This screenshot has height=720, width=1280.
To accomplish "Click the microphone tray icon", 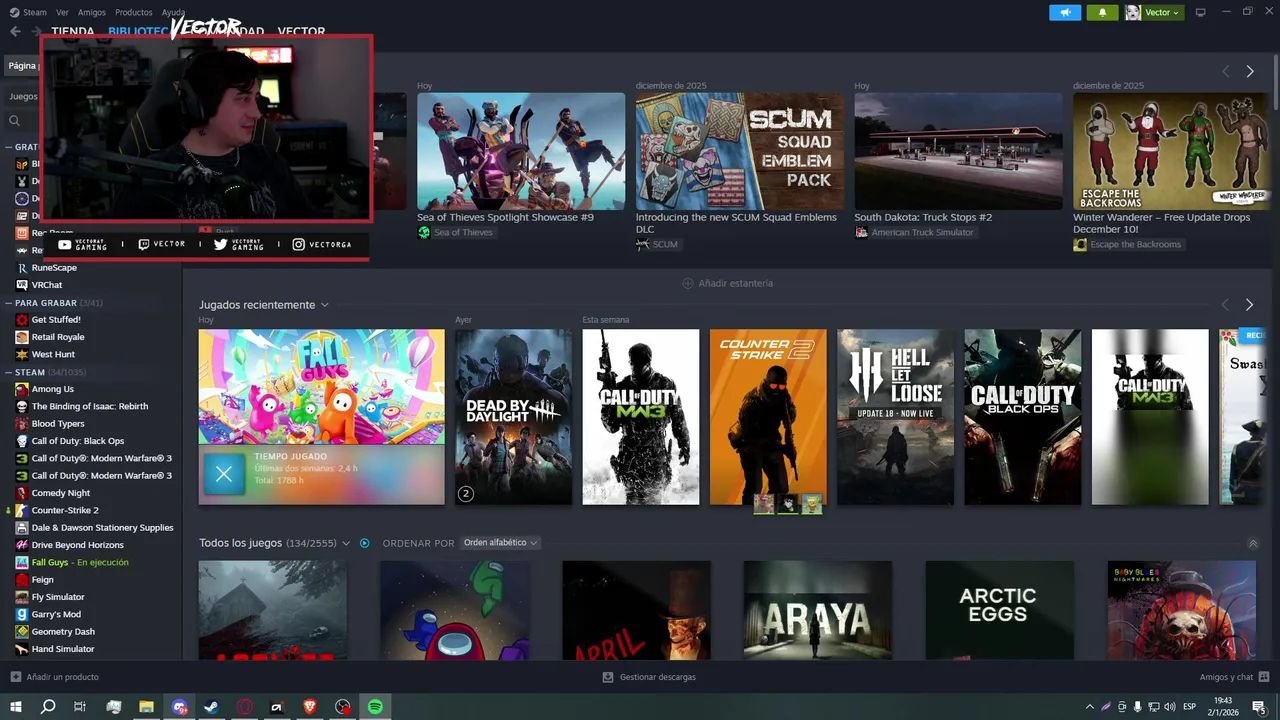I will pos(1137,707).
